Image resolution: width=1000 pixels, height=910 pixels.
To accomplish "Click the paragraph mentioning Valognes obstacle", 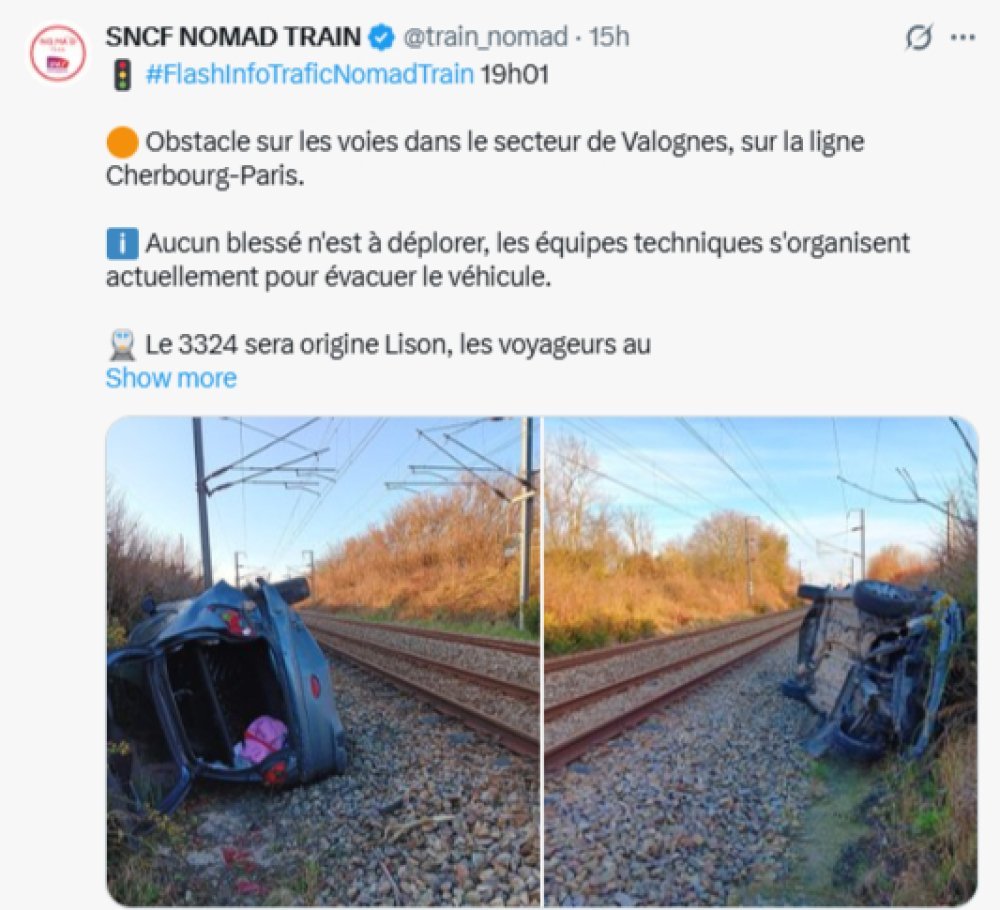I will click(485, 158).
